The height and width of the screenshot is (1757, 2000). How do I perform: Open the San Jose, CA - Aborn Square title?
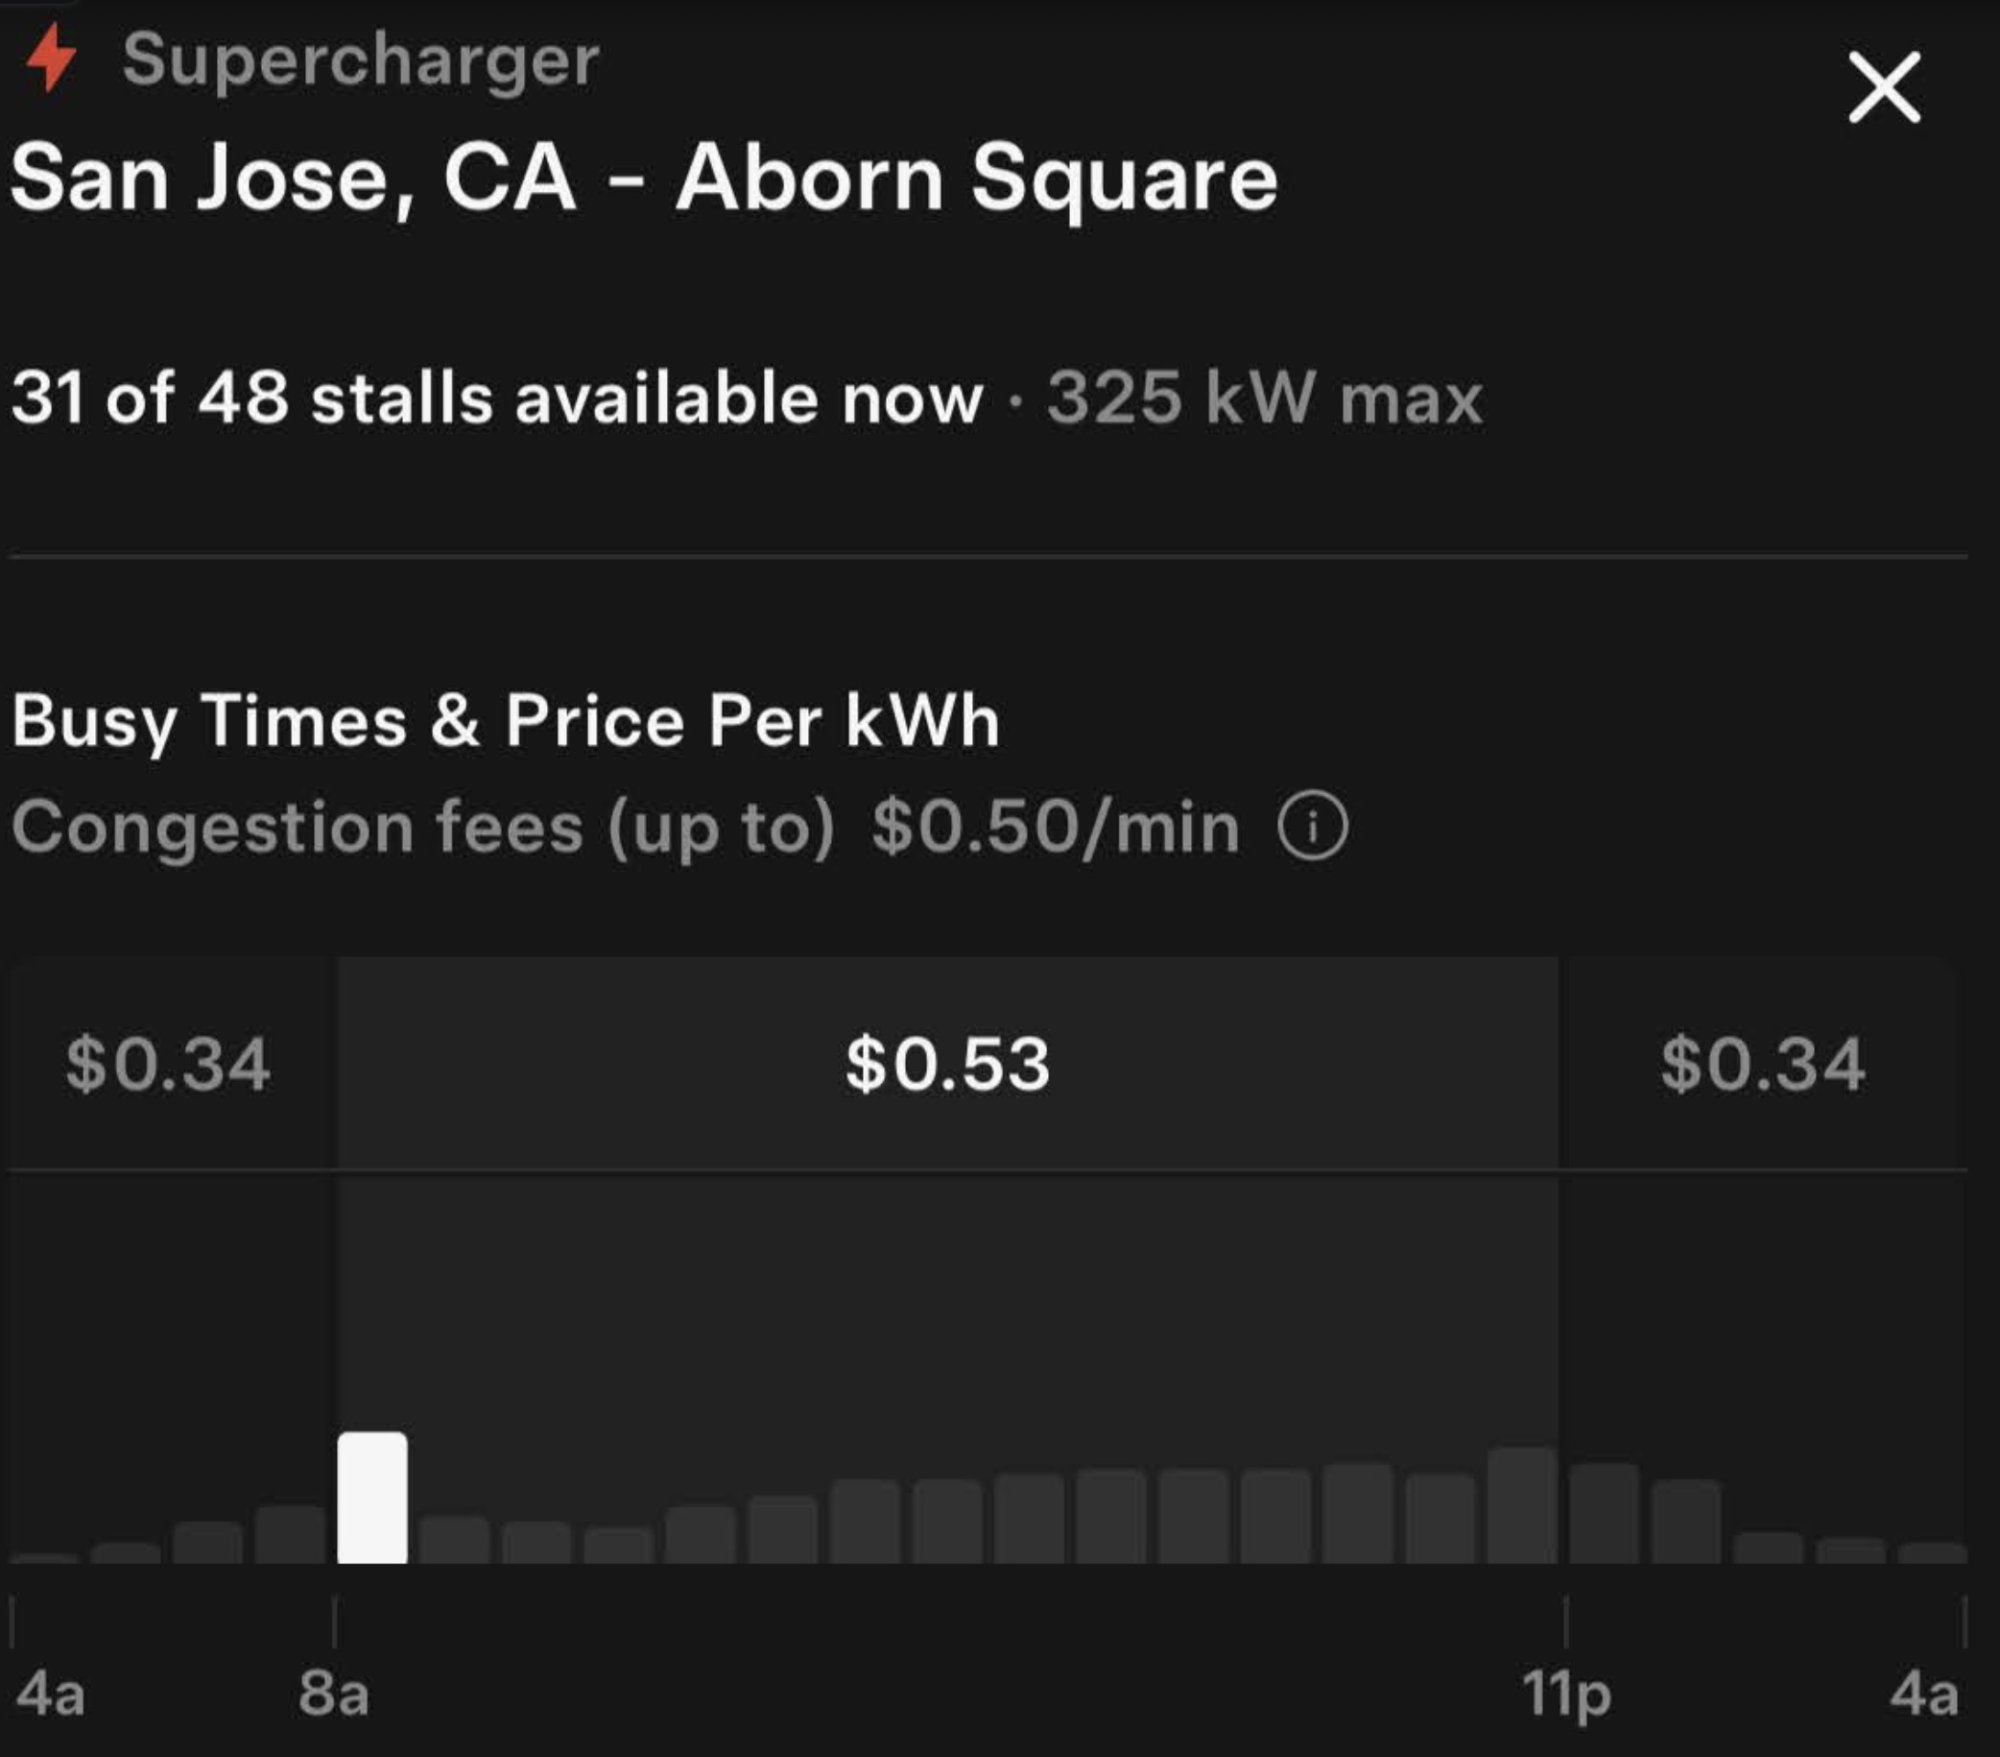[x=643, y=178]
